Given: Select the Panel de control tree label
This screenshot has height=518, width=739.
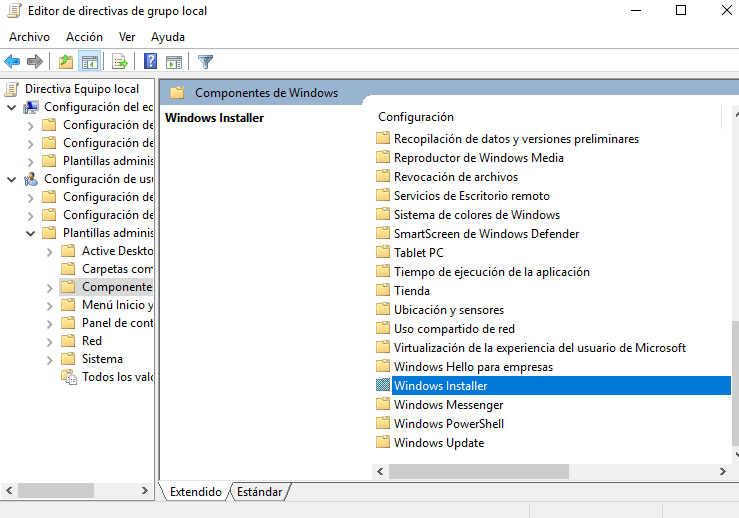Looking at the screenshot, I should 117,323.
